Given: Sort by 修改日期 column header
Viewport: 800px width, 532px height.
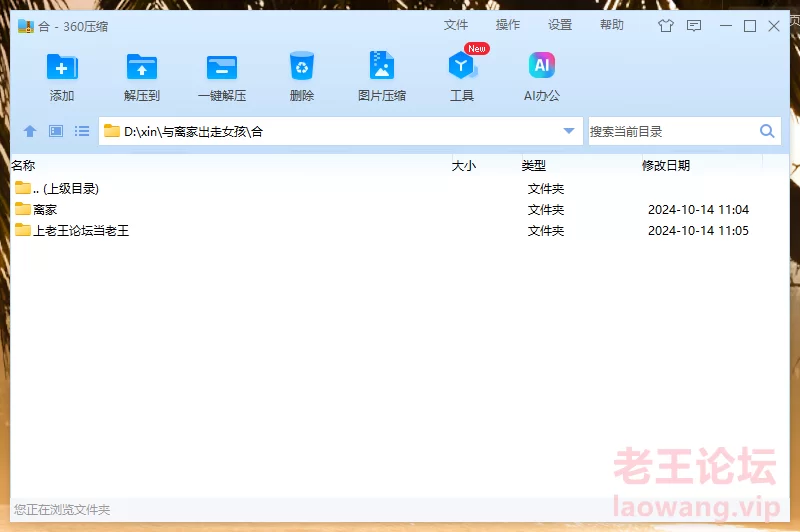Looking at the screenshot, I should coord(666,165).
